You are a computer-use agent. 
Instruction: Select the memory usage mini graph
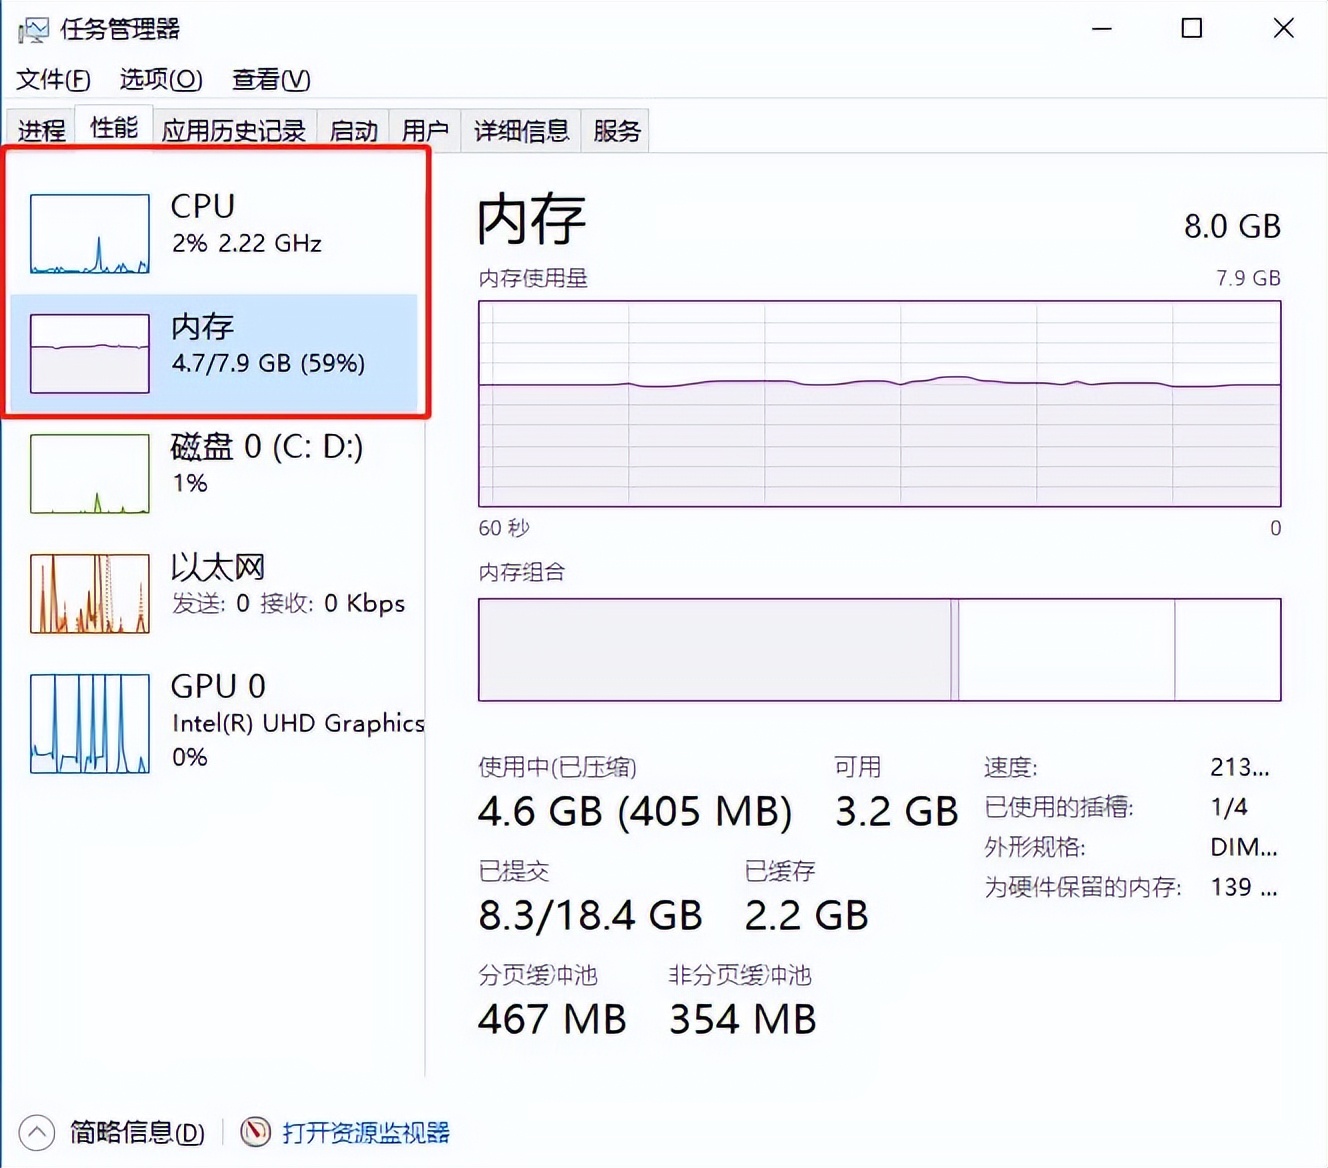click(x=90, y=353)
